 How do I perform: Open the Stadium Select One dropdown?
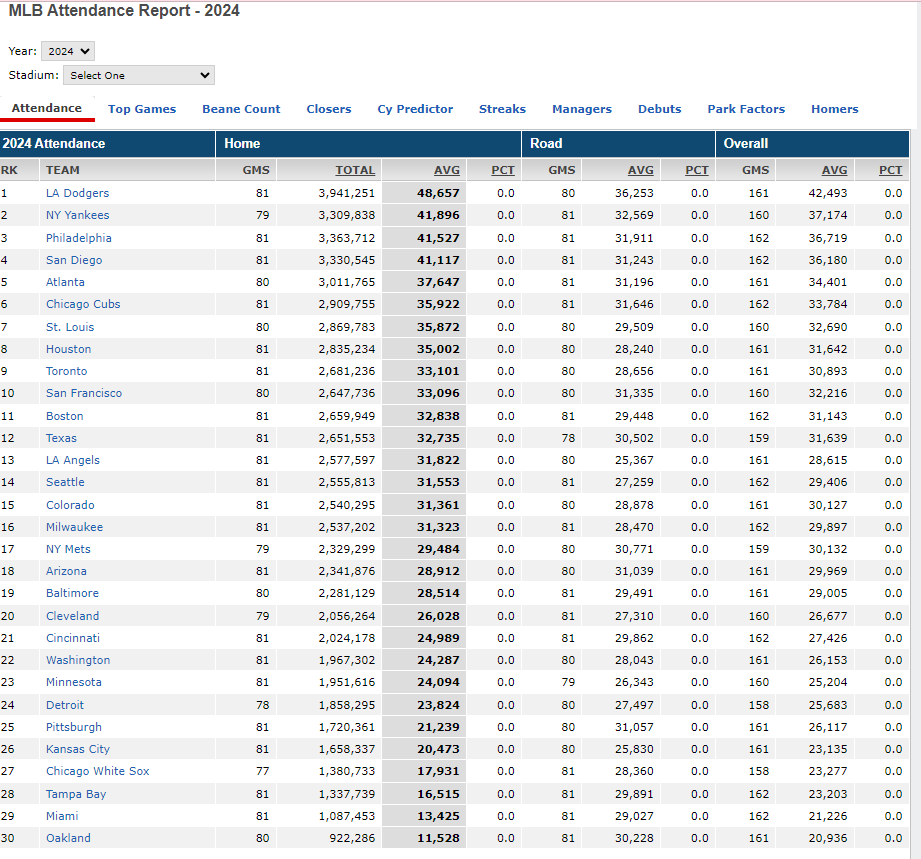coord(139,75)
